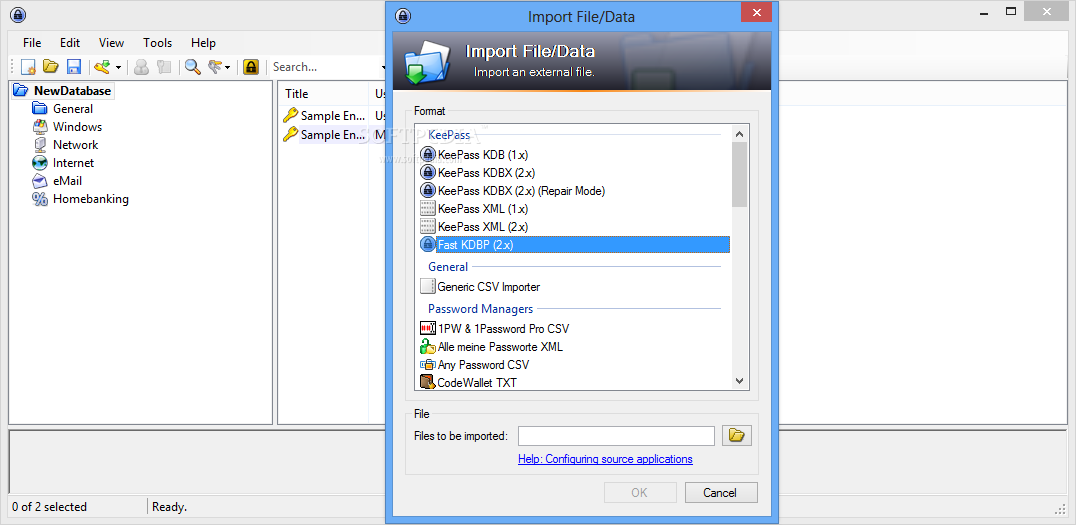Click the Files to be imported field
This screenshot has width=1076, height=525.
616,436
